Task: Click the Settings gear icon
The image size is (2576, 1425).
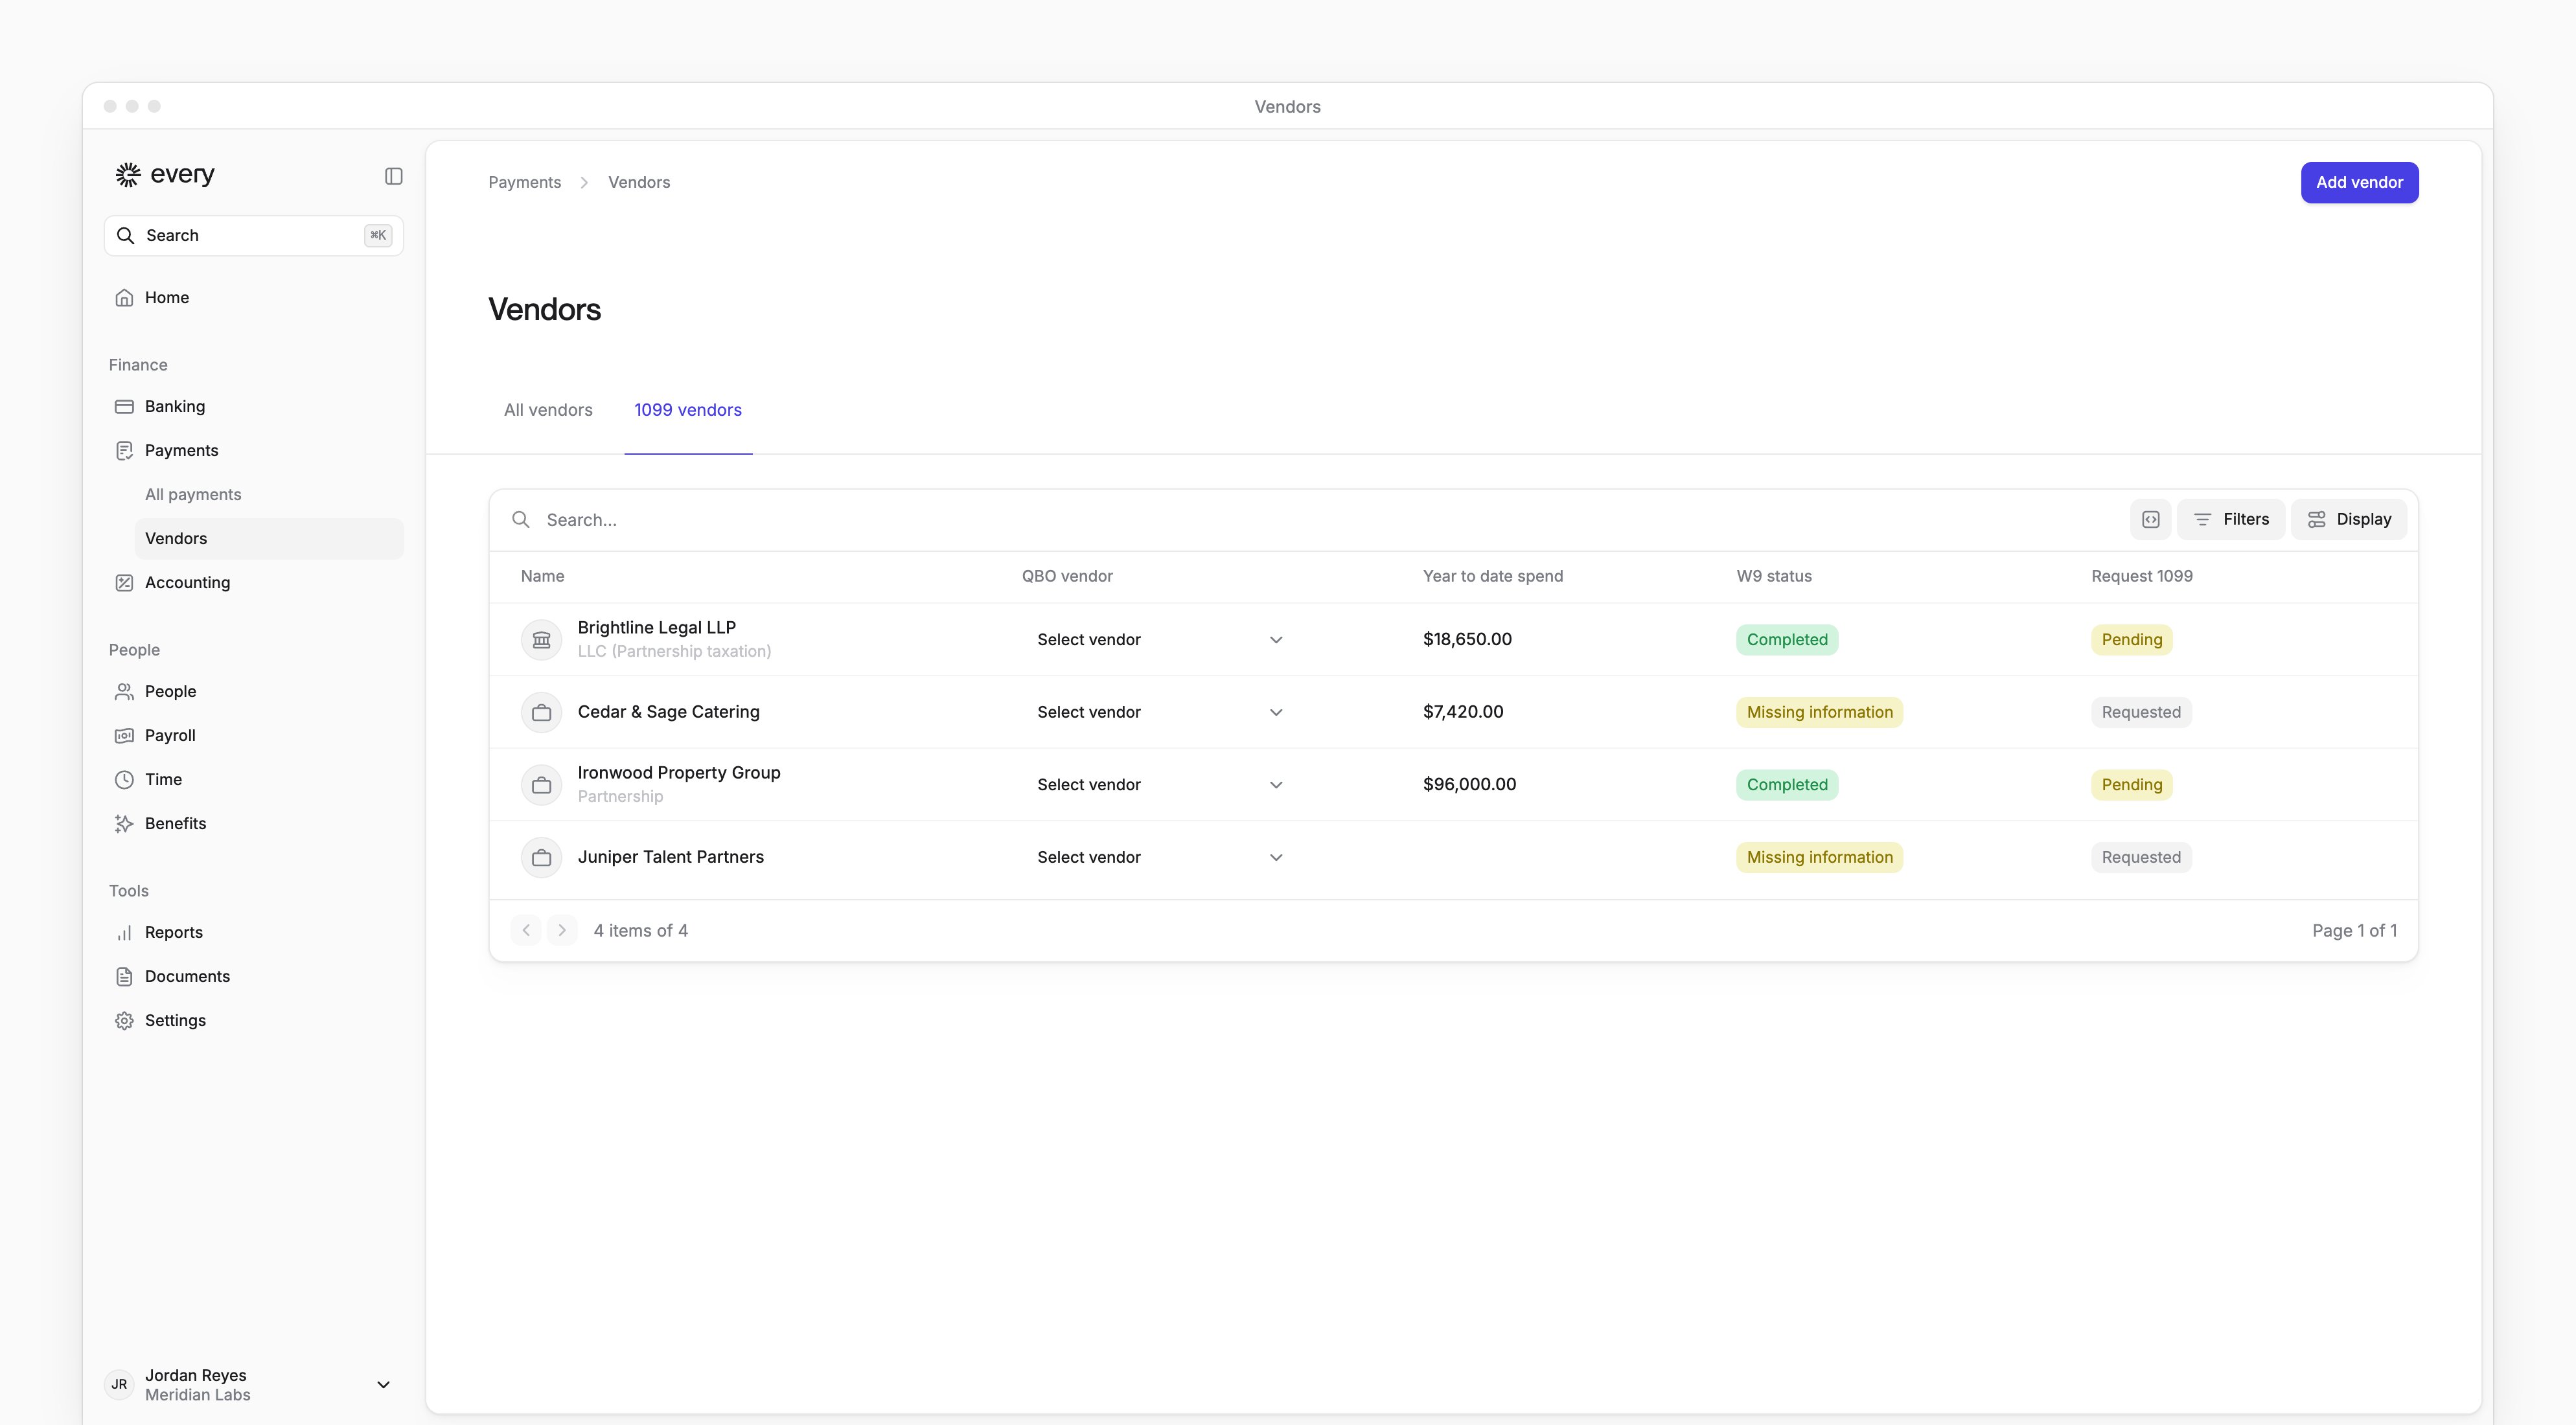Action: [124, 1020]
